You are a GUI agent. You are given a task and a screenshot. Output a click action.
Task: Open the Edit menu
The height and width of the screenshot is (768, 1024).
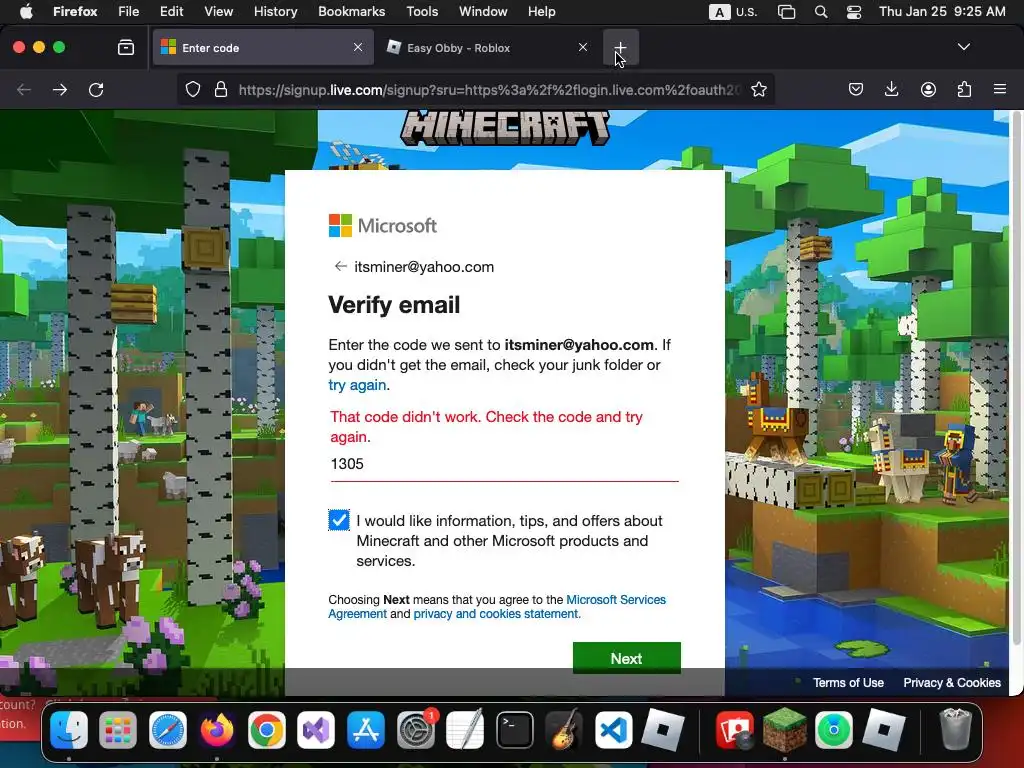click(171, 12)
